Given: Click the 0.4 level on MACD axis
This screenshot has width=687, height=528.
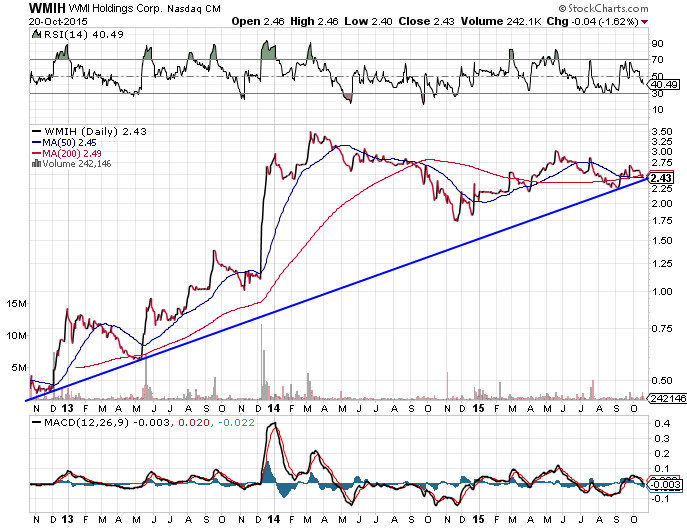Looking at the screenshot, I should click(662, 423).
